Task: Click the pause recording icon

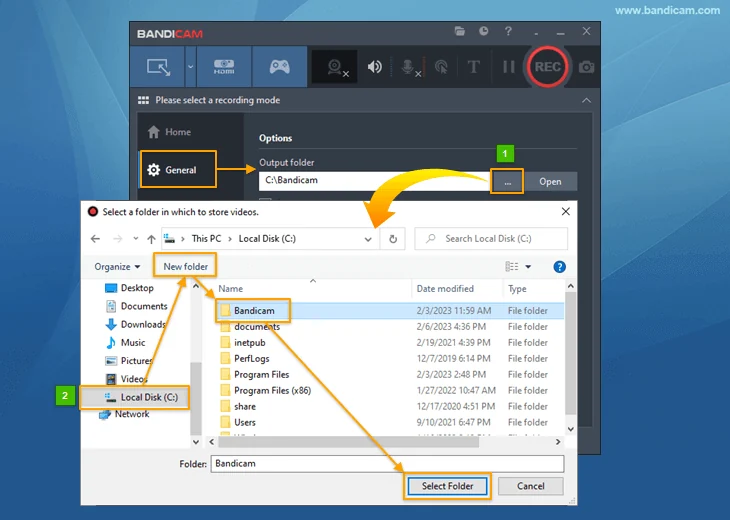Action: click(x=509, y=67)
